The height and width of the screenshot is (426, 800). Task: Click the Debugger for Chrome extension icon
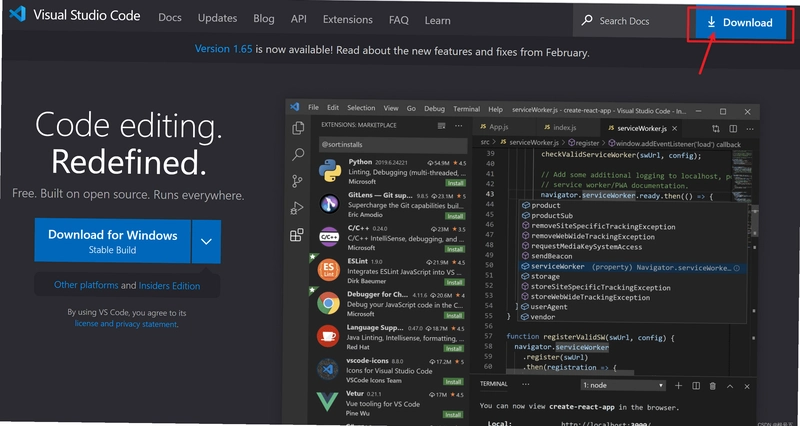click(329, 304)
